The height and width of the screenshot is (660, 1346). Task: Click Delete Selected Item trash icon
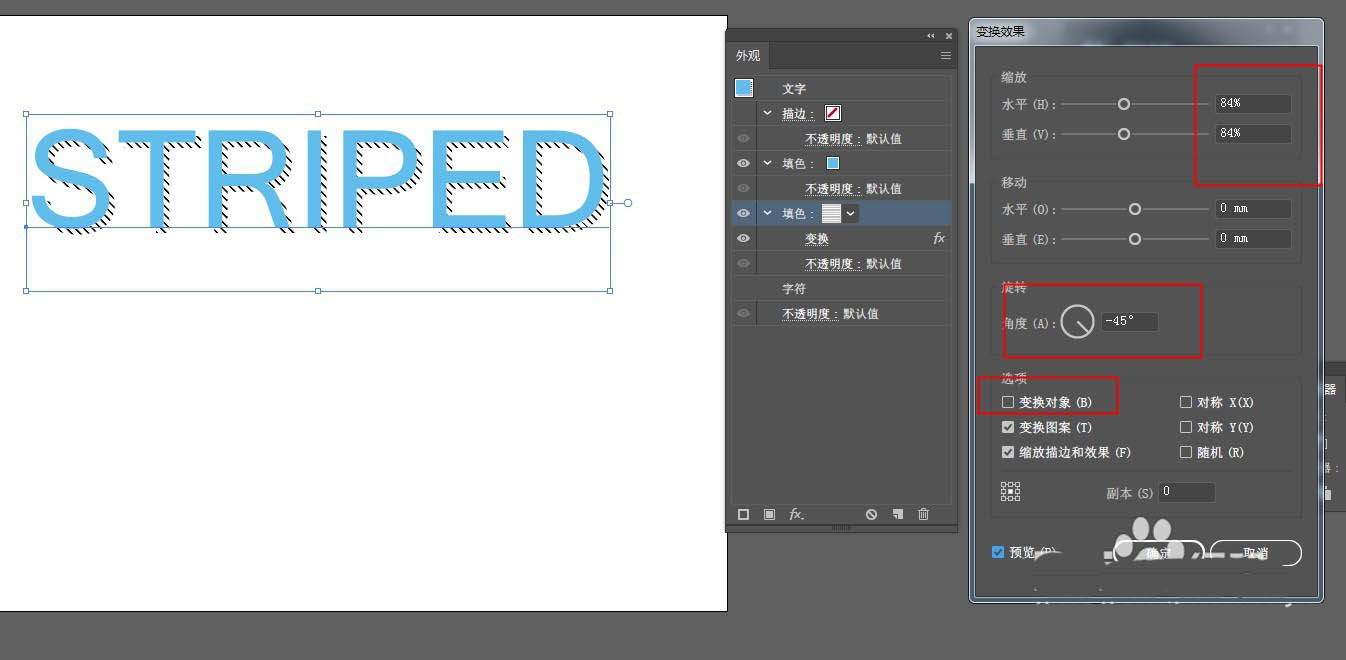[923, 514]
